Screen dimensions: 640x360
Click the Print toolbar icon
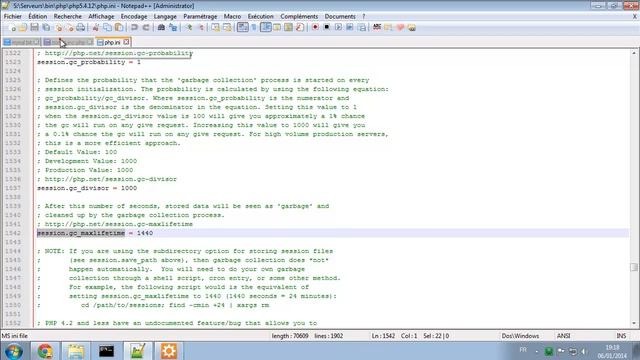pos(80,27)
